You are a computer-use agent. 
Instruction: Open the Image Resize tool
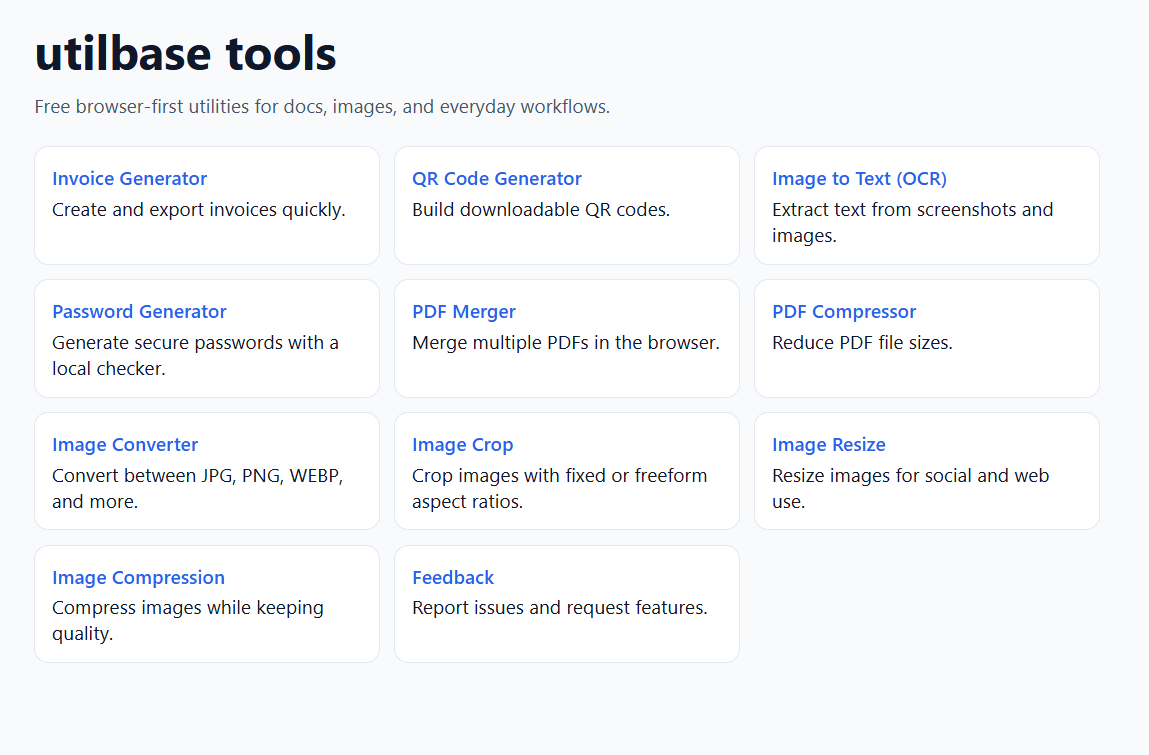tap(828, 444)
